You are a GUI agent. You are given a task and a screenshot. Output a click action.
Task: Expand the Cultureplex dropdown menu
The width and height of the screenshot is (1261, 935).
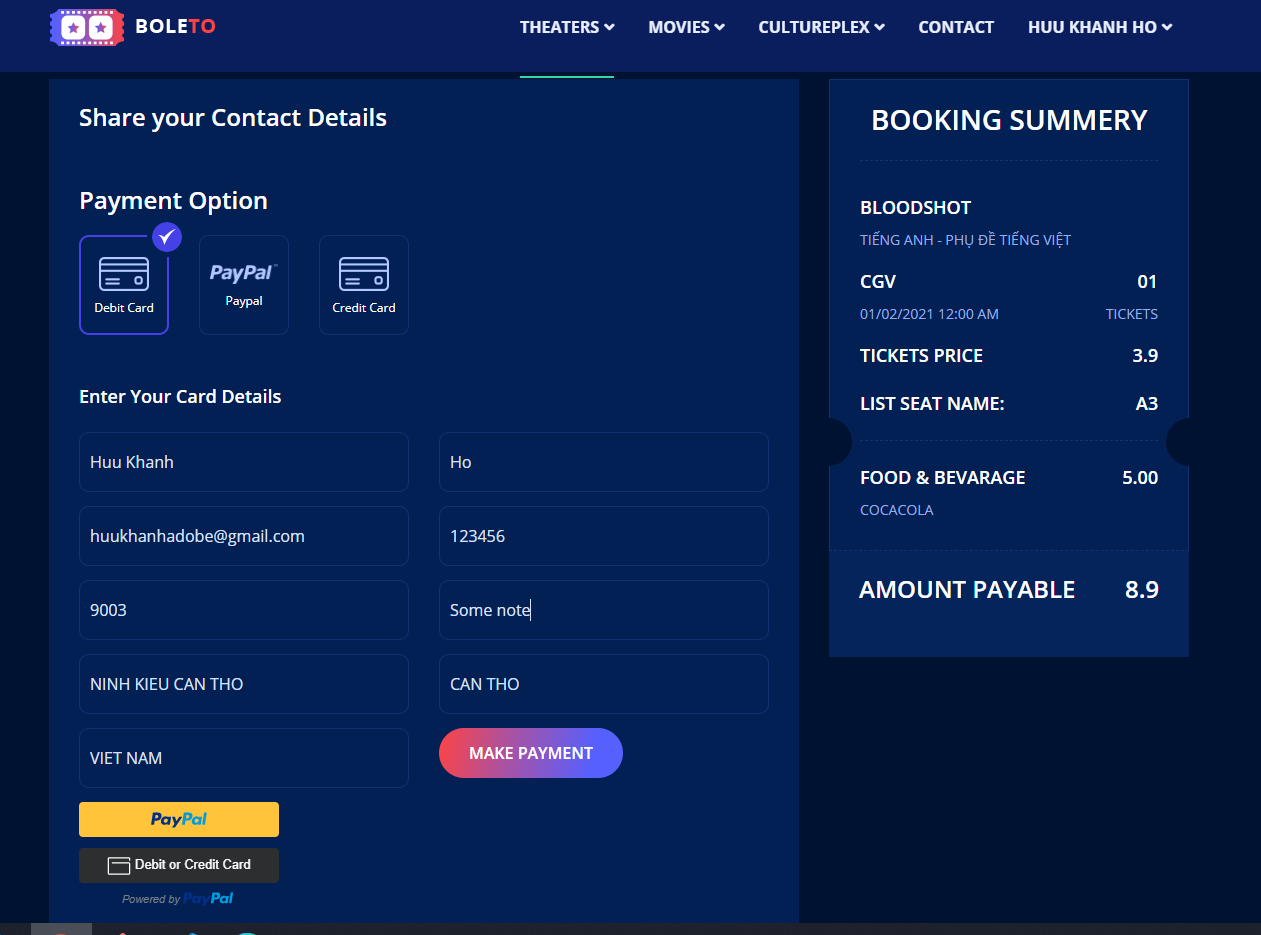point(821,27)
